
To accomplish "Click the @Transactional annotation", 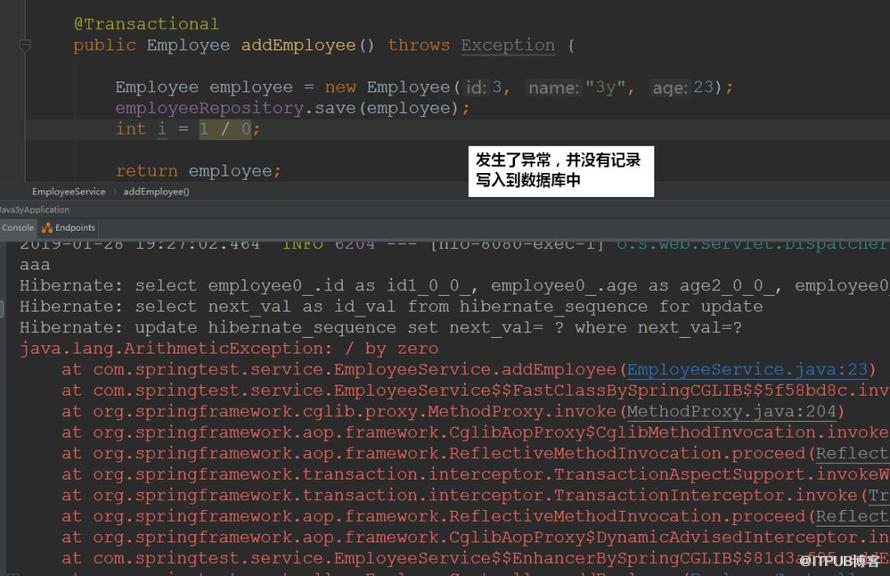I will pyautogui.click(x=146, y=24).
